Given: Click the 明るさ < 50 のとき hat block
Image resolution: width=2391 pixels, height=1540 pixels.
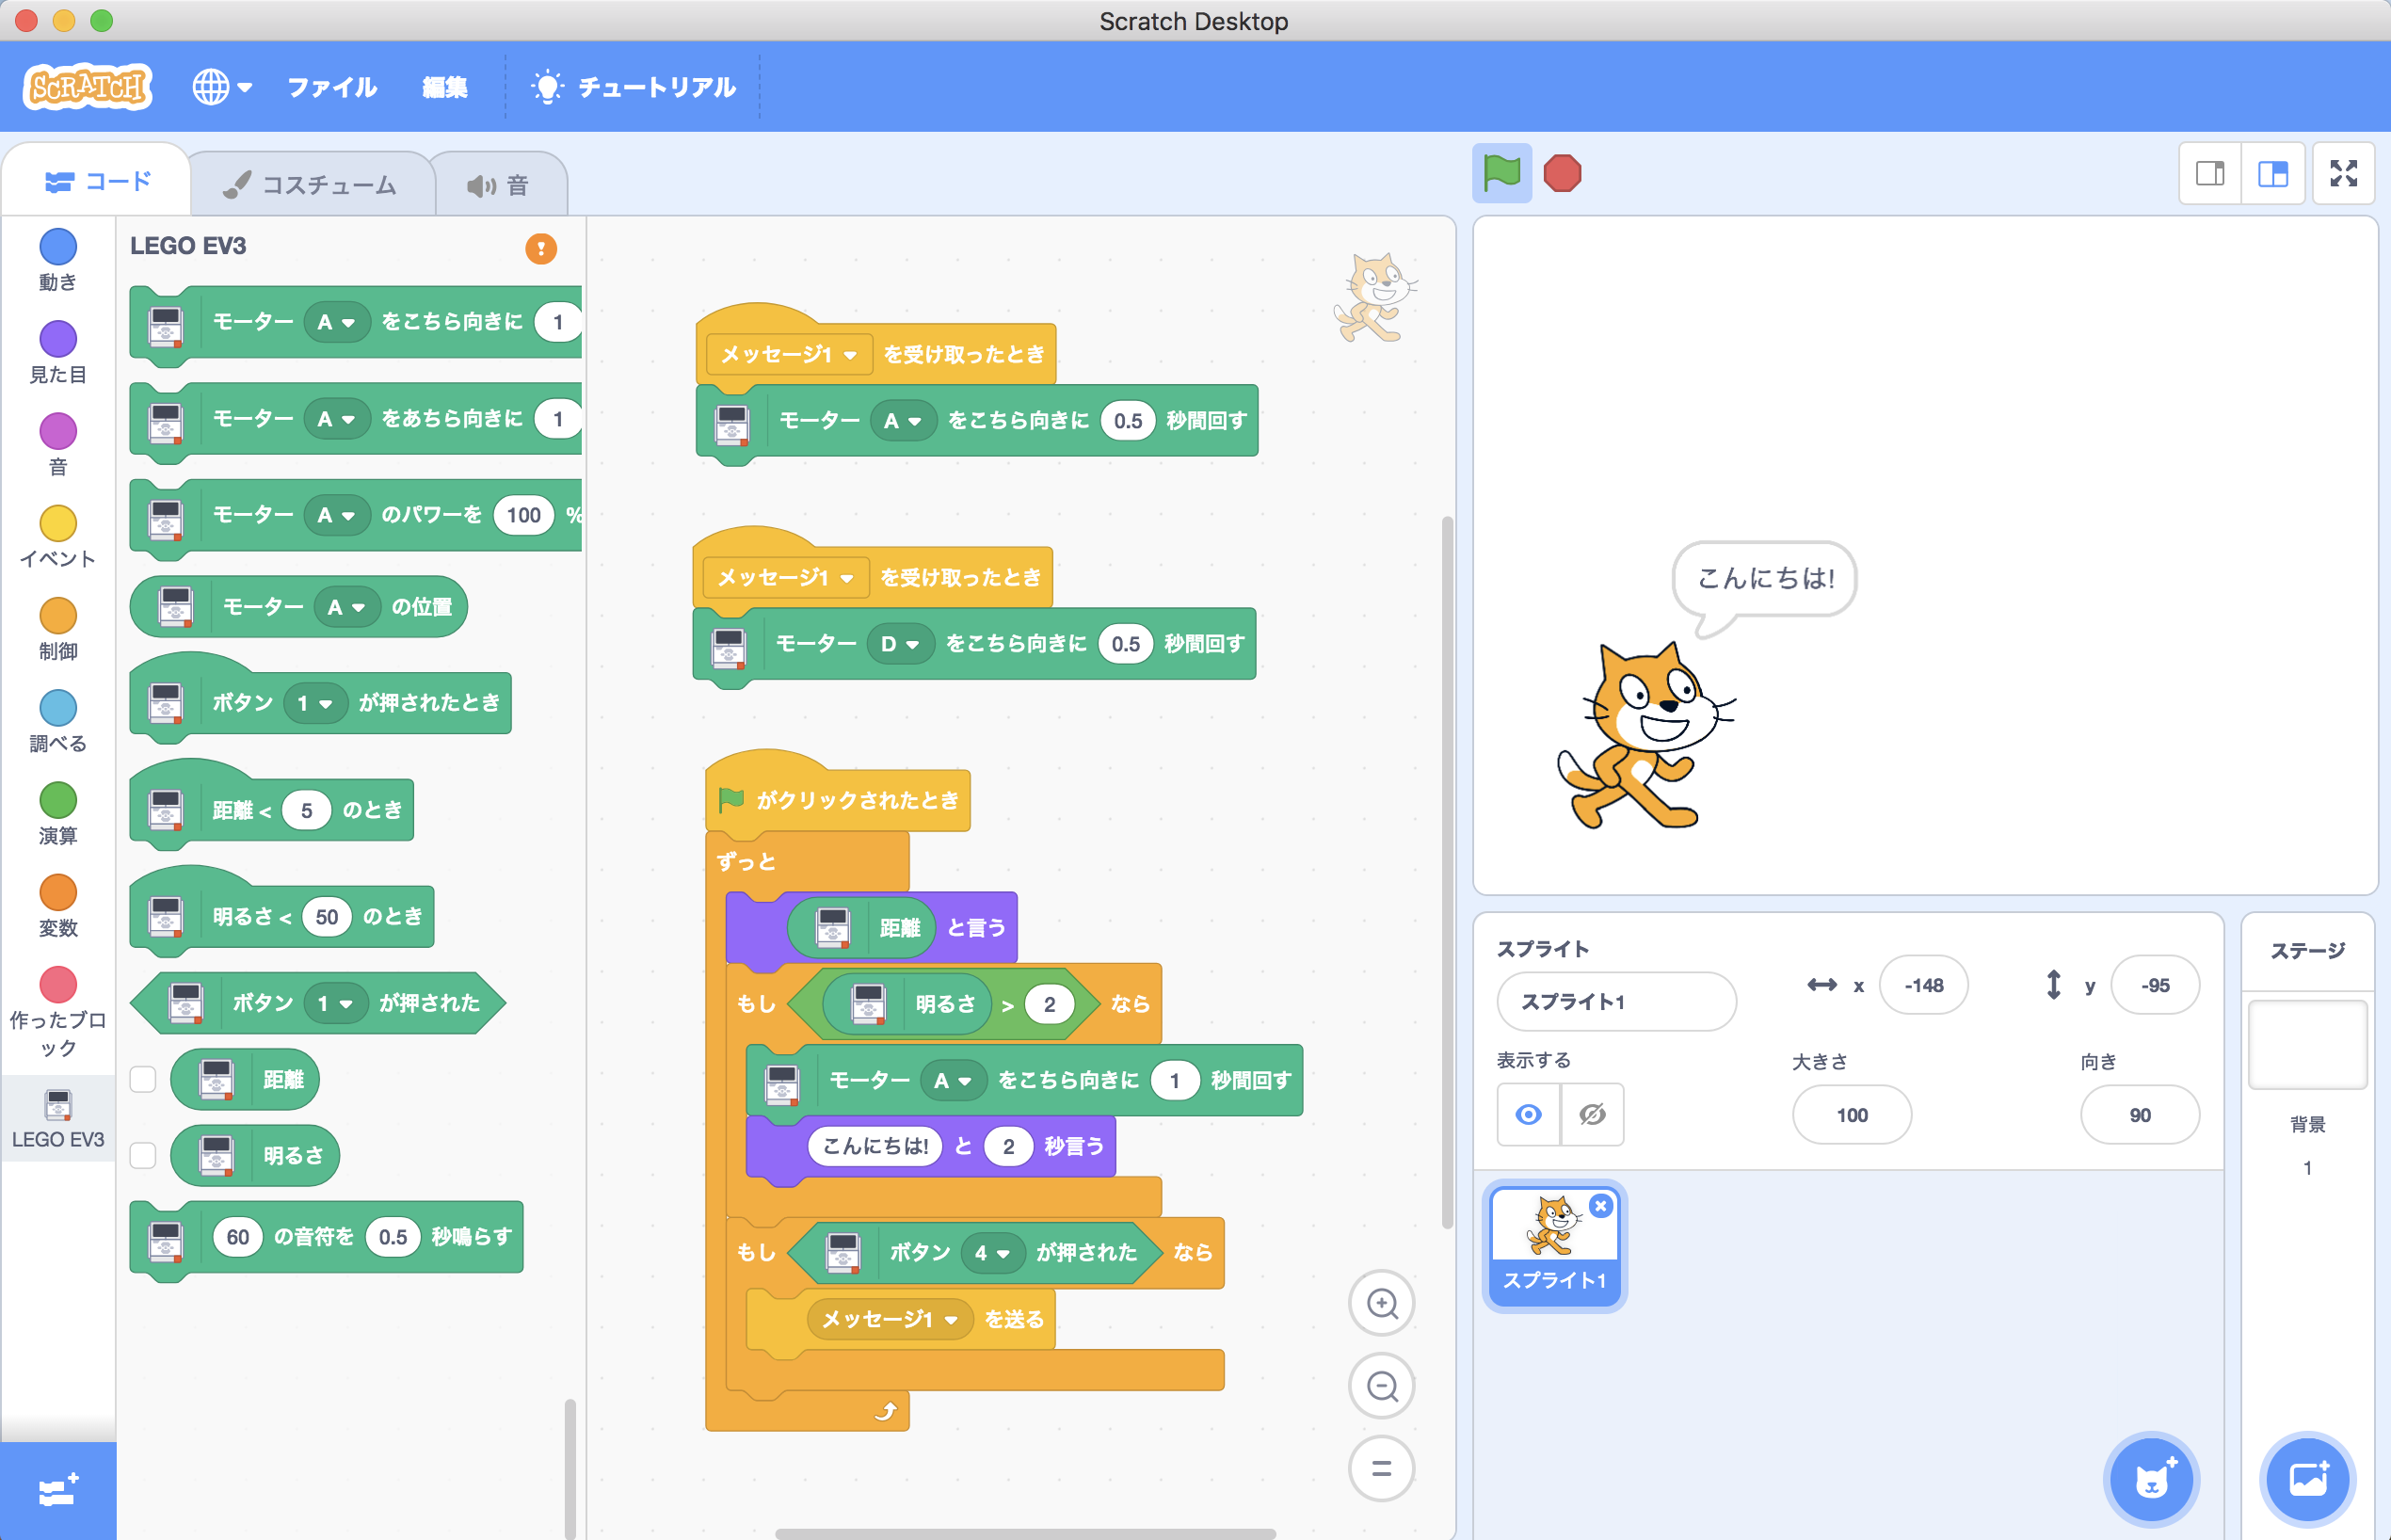Looking at the screenshot, I should point(282,914).
